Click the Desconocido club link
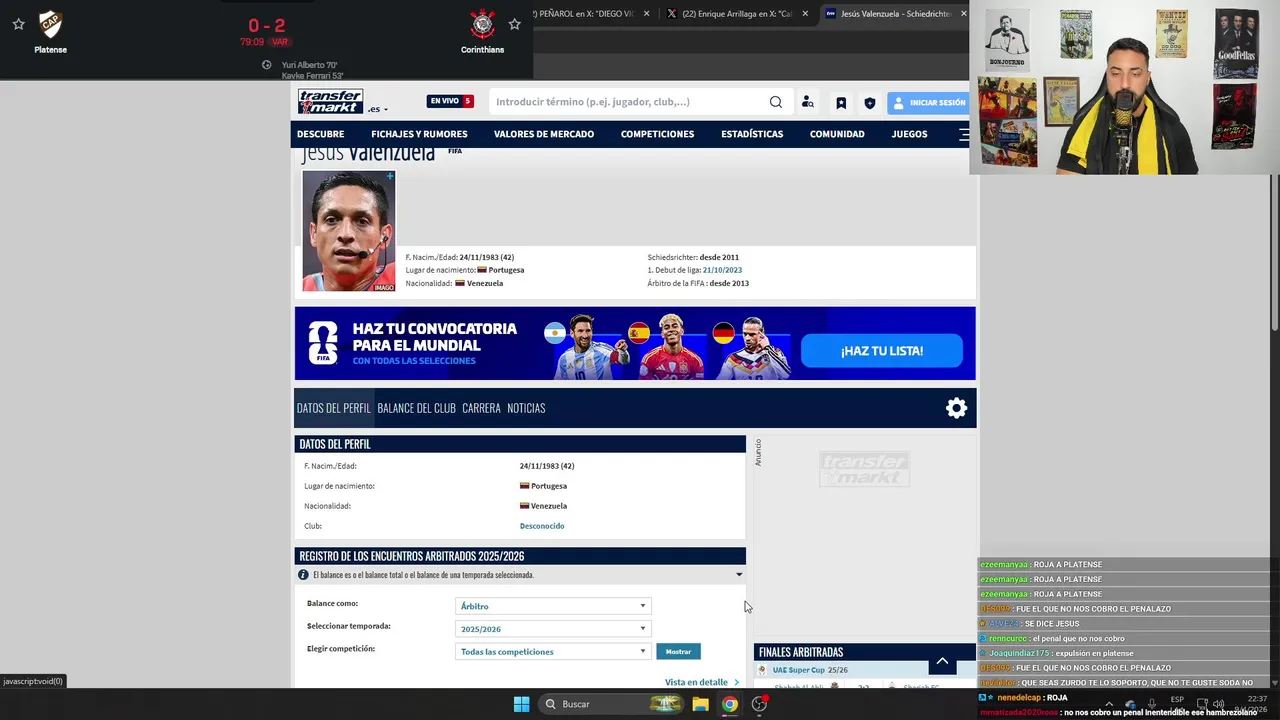 (x=542, y=526)
